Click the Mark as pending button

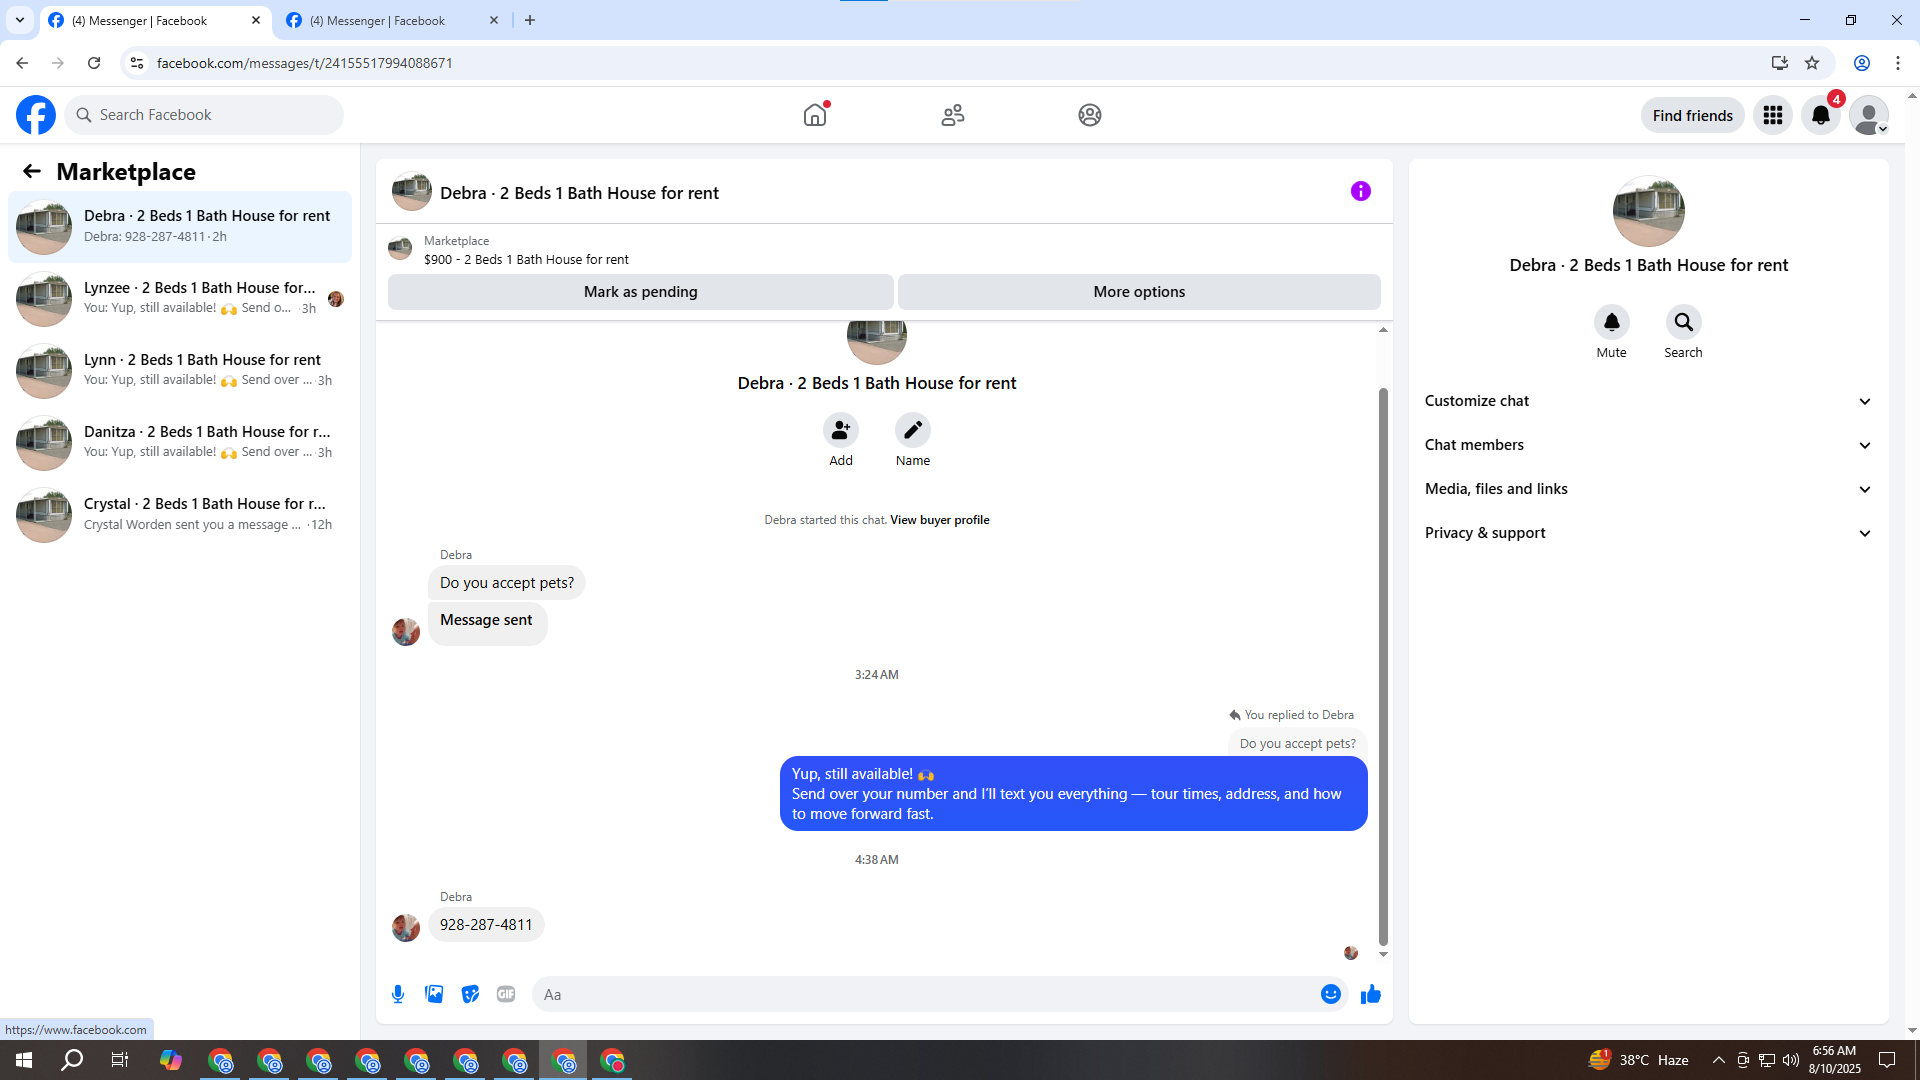[x=640, y=292]
